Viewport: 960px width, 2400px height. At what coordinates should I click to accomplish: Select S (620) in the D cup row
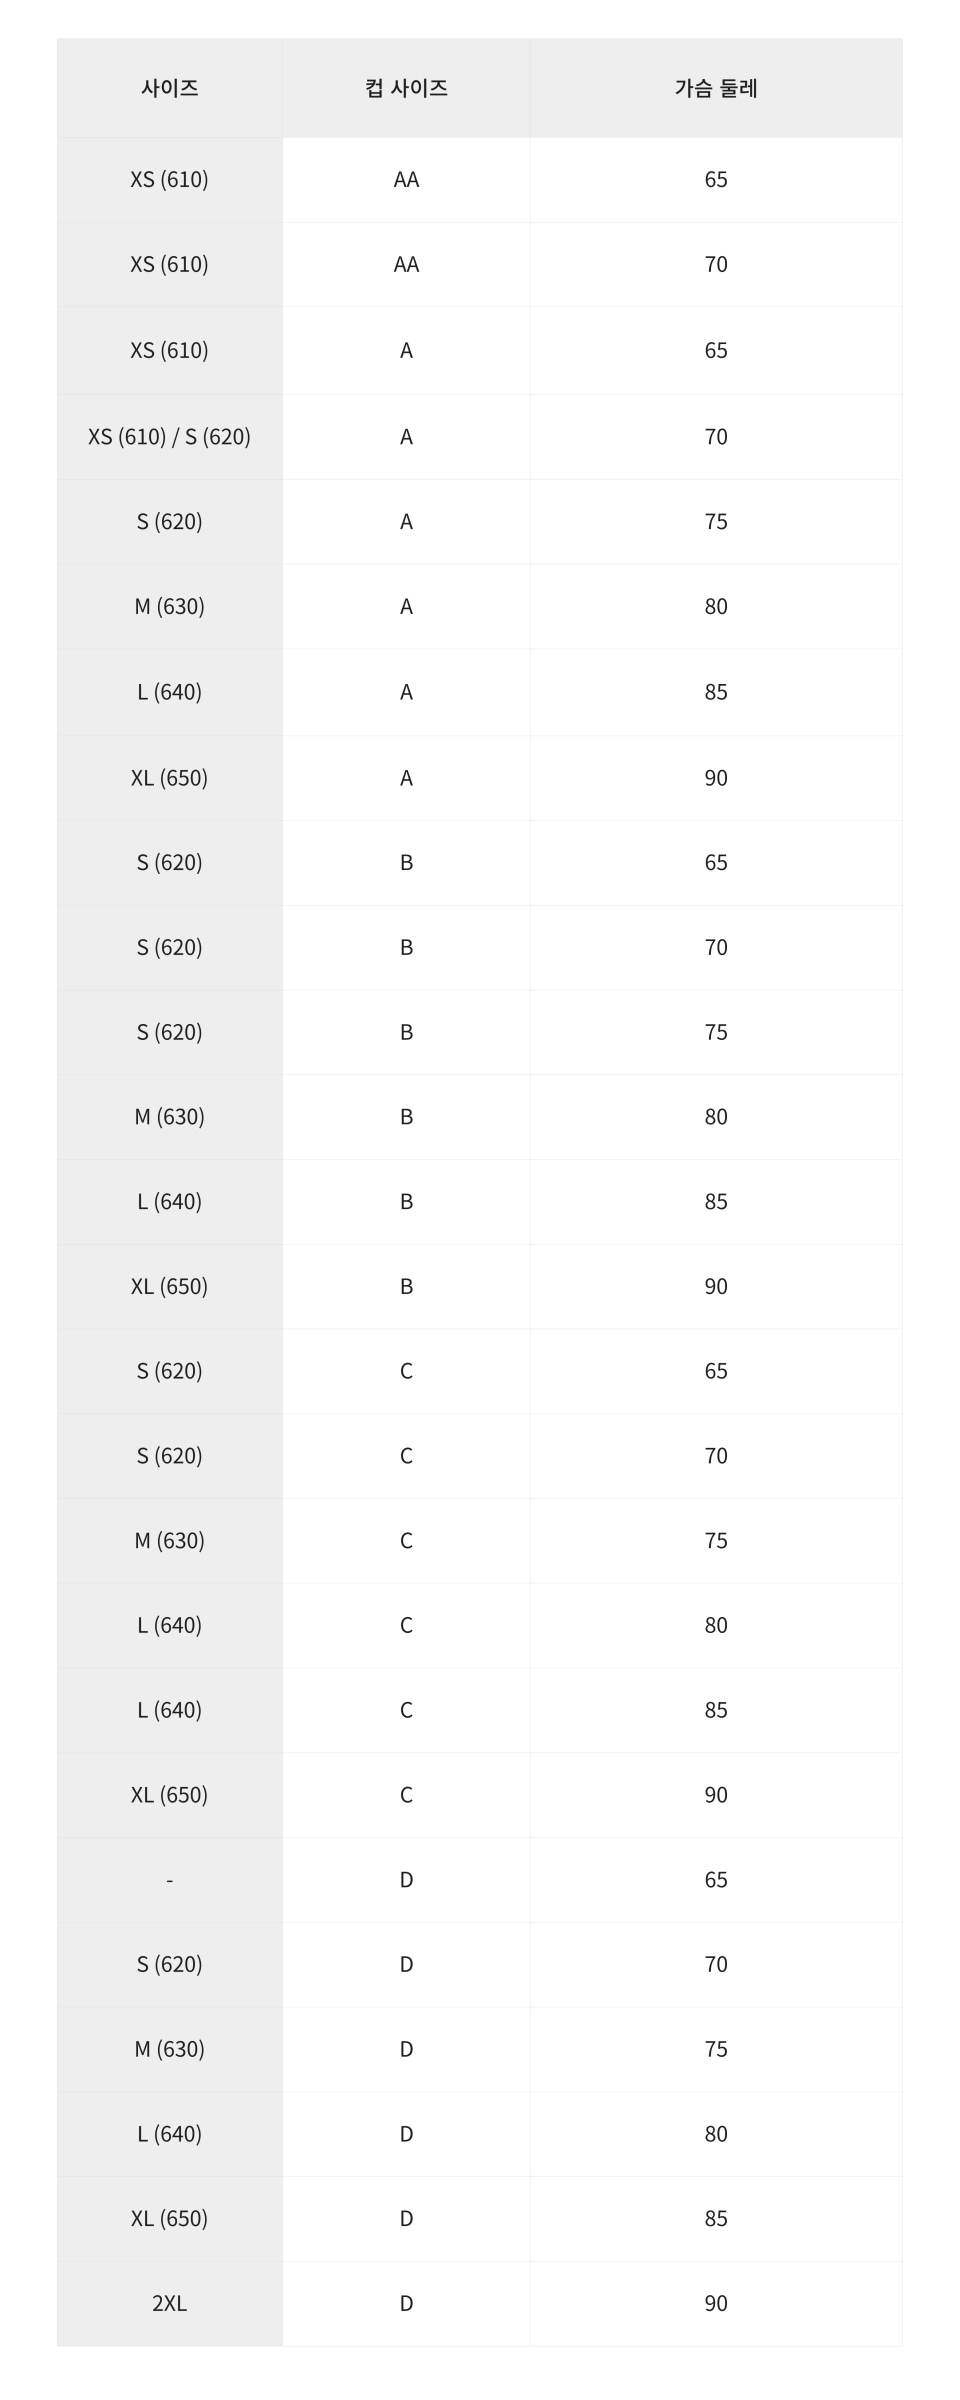169,1964
